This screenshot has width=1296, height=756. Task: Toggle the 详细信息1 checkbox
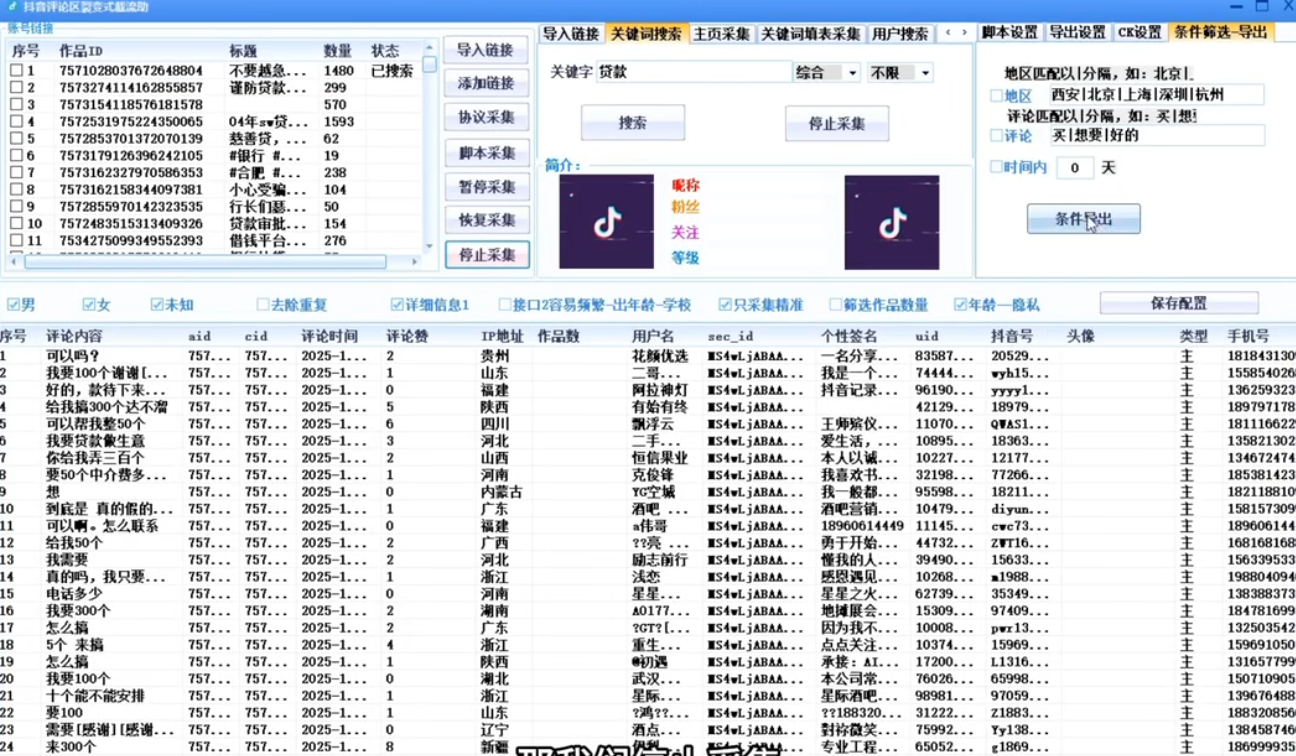click(x=397, y=304)
